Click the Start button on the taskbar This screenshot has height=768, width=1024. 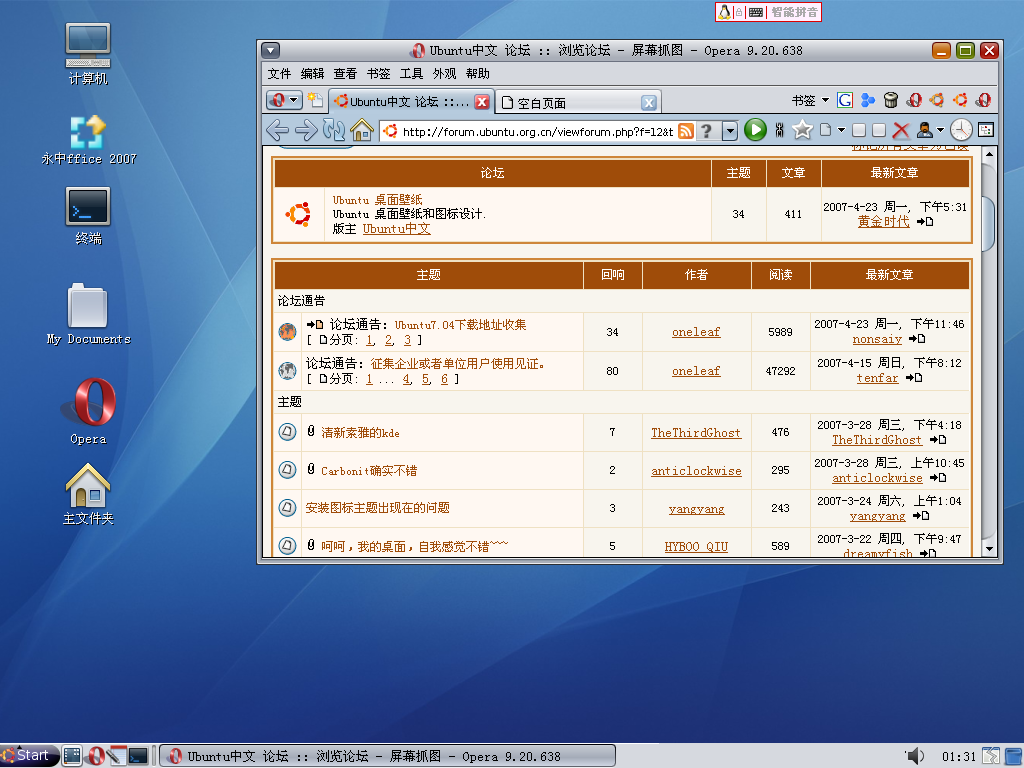(x=29, y=756)
